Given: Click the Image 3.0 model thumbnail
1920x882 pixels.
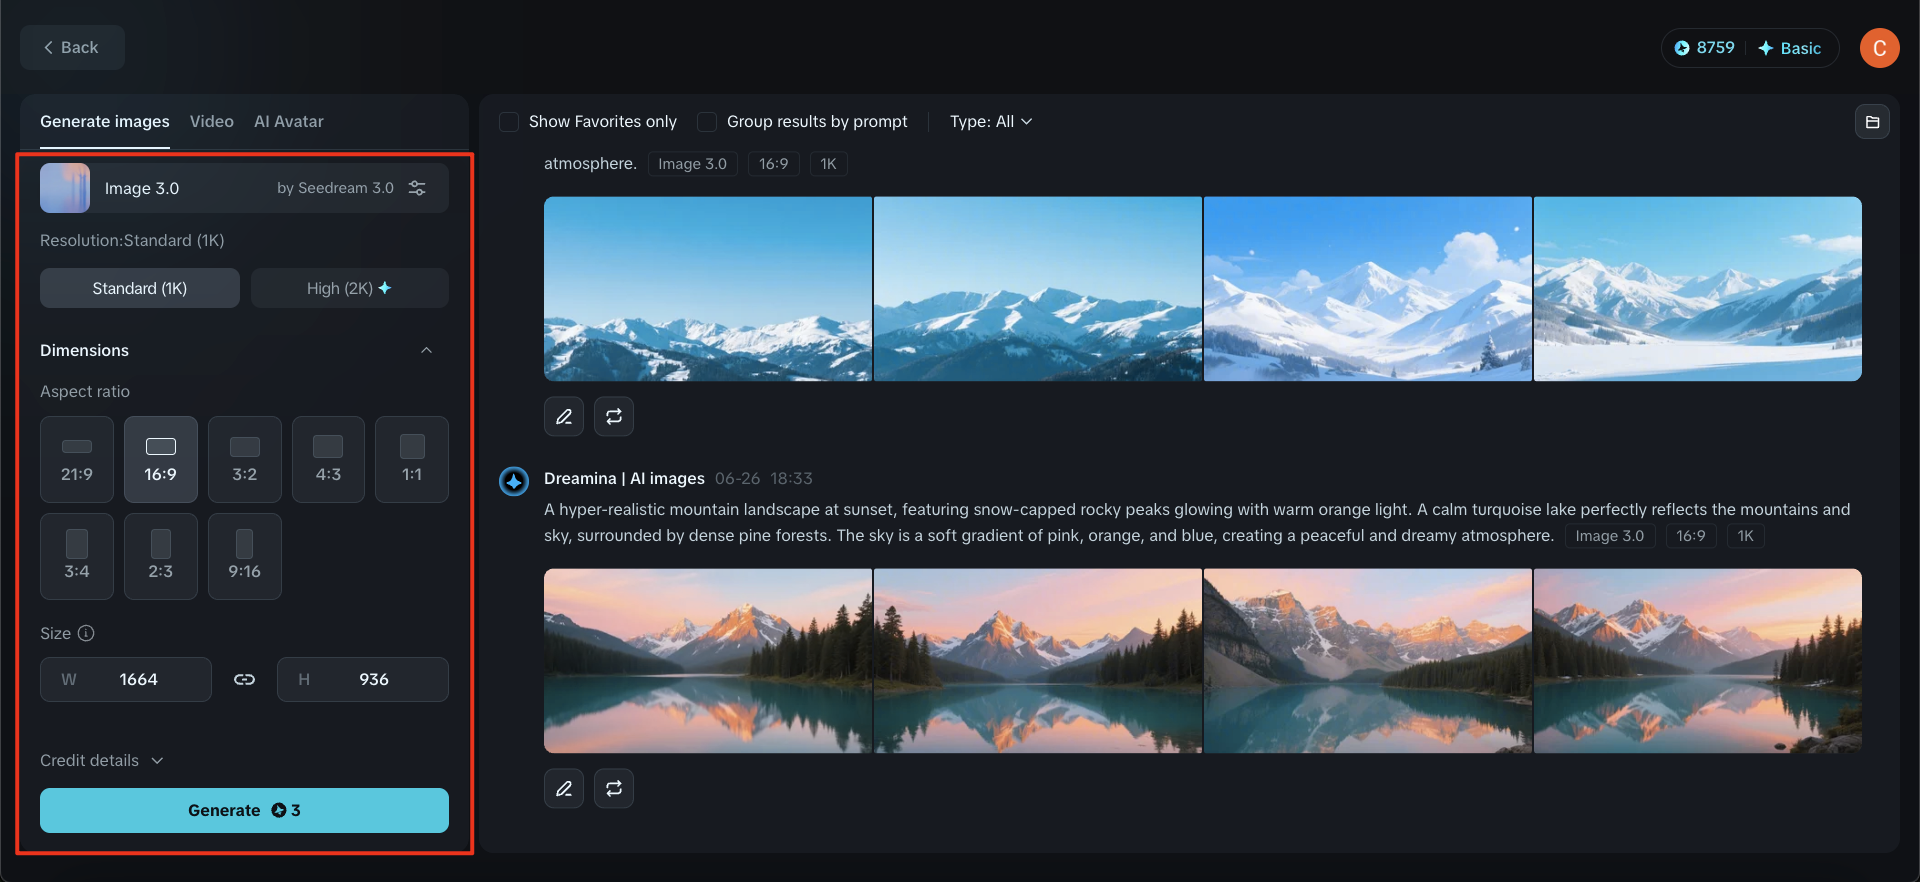Looking at the screenshot, I should 65,188.
